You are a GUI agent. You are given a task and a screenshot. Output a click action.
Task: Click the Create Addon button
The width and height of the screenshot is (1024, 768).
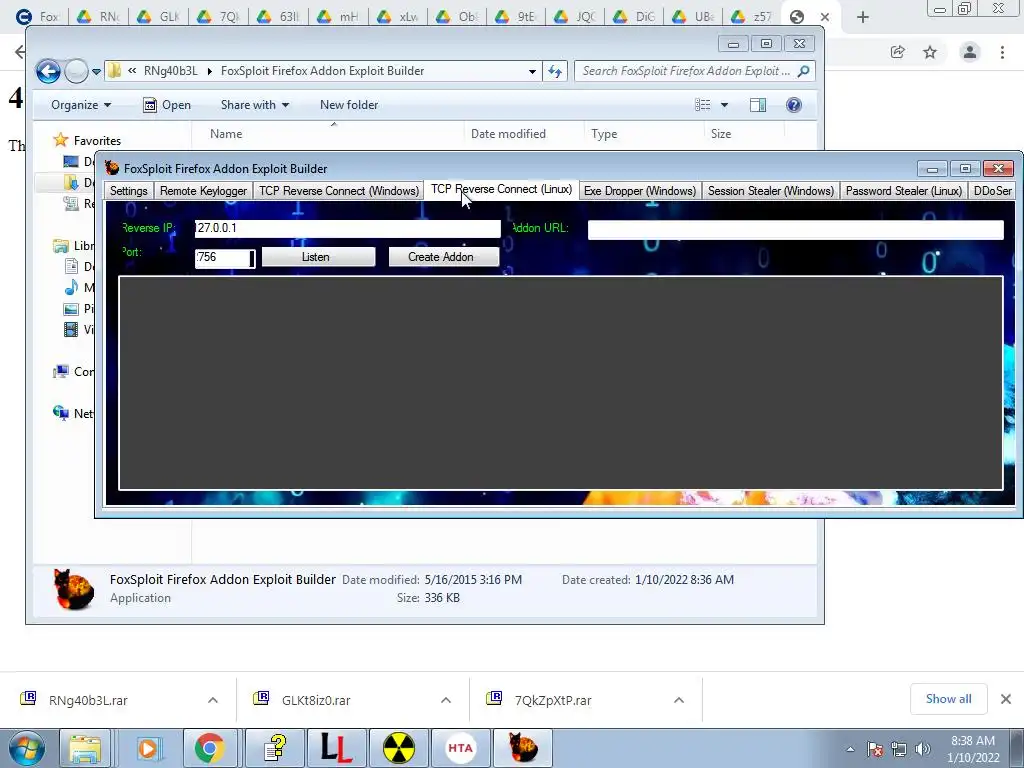(443, 257)
